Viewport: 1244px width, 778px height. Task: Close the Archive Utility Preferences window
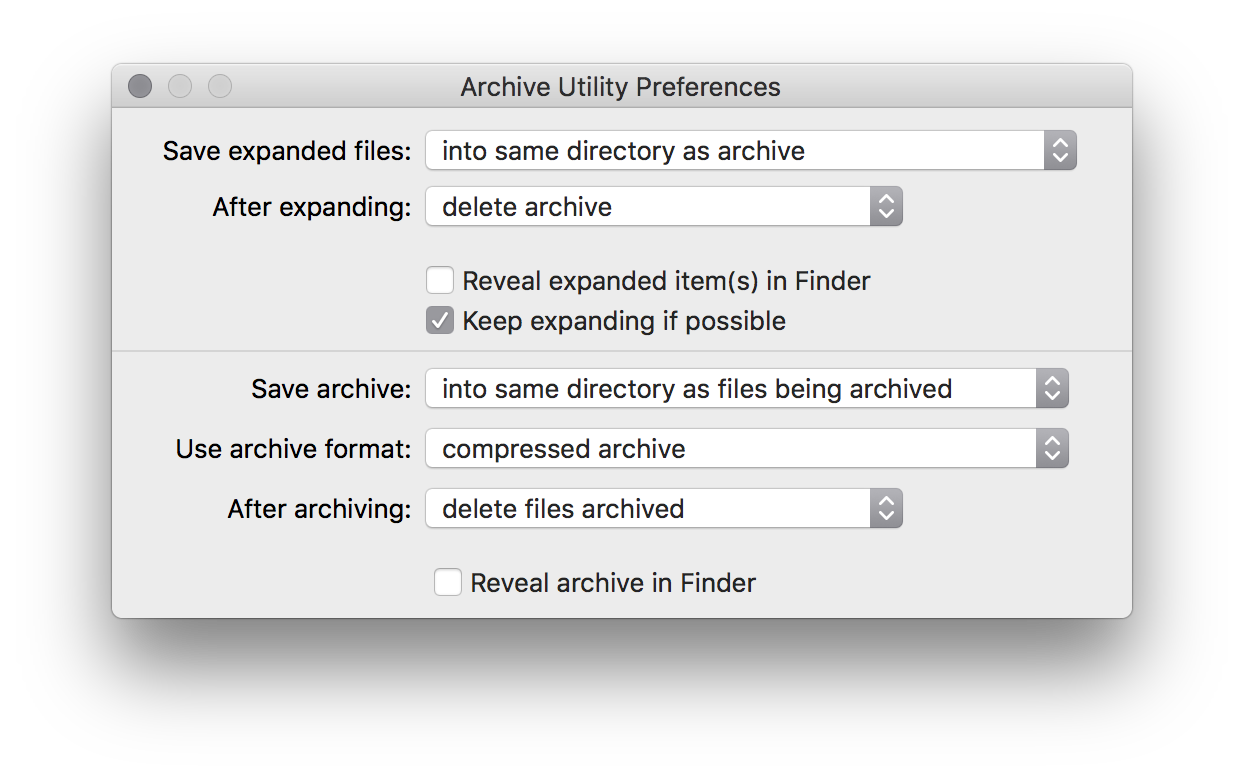(140, 87)
